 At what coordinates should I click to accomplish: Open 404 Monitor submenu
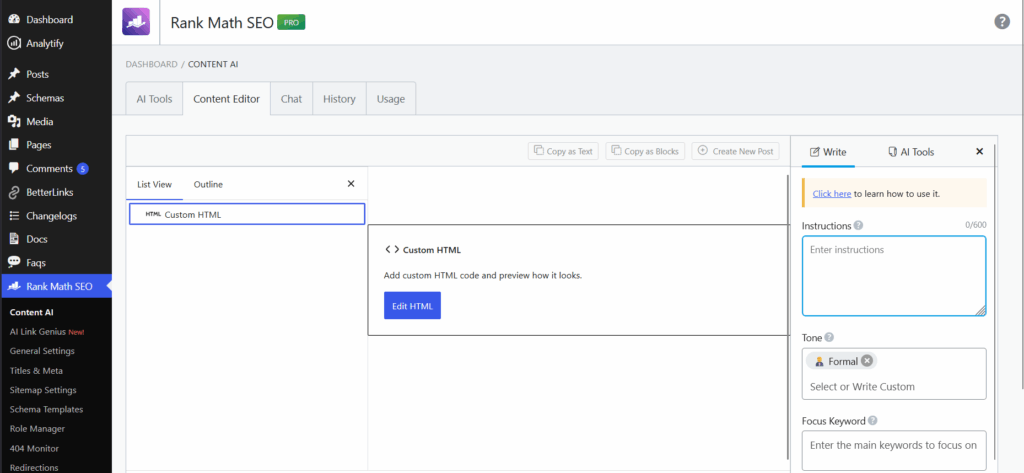tap(34, 449)
